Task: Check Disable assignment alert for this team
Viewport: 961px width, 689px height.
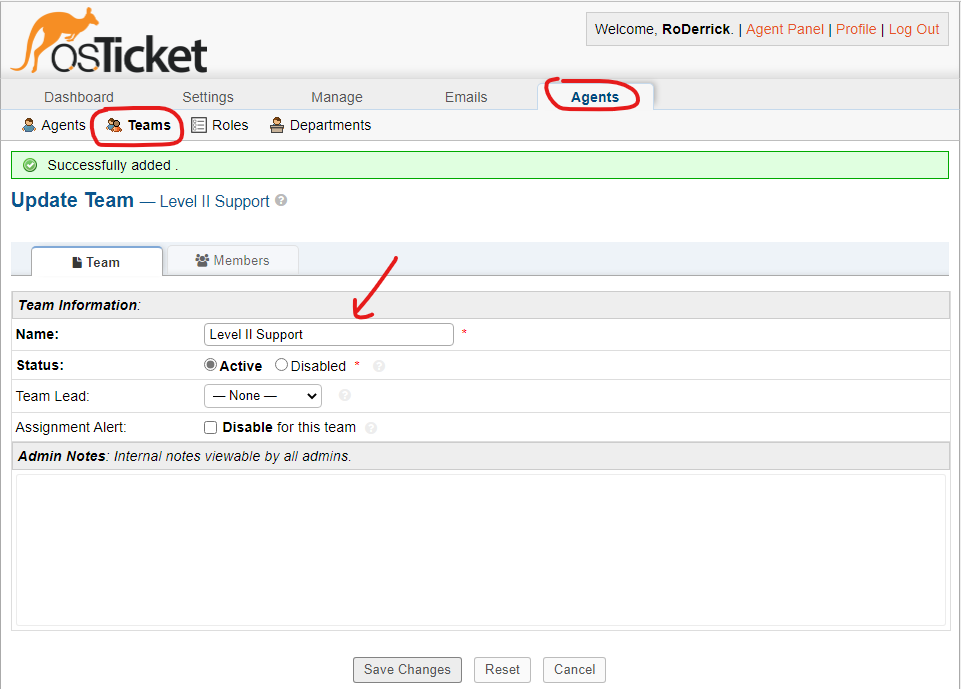Action: click(x=211, y=427)
